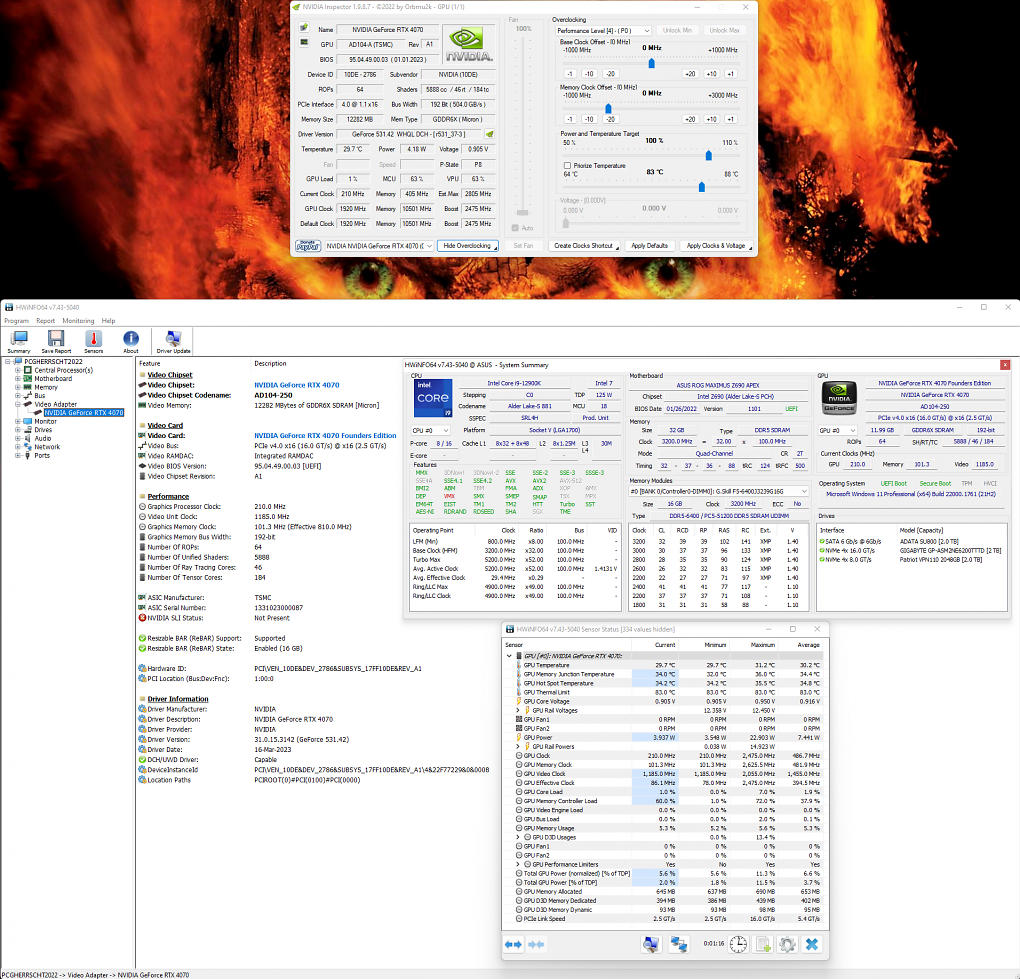
Task: Open the Sensors thermometer toolbar icon
Action: tap(93, 341)
